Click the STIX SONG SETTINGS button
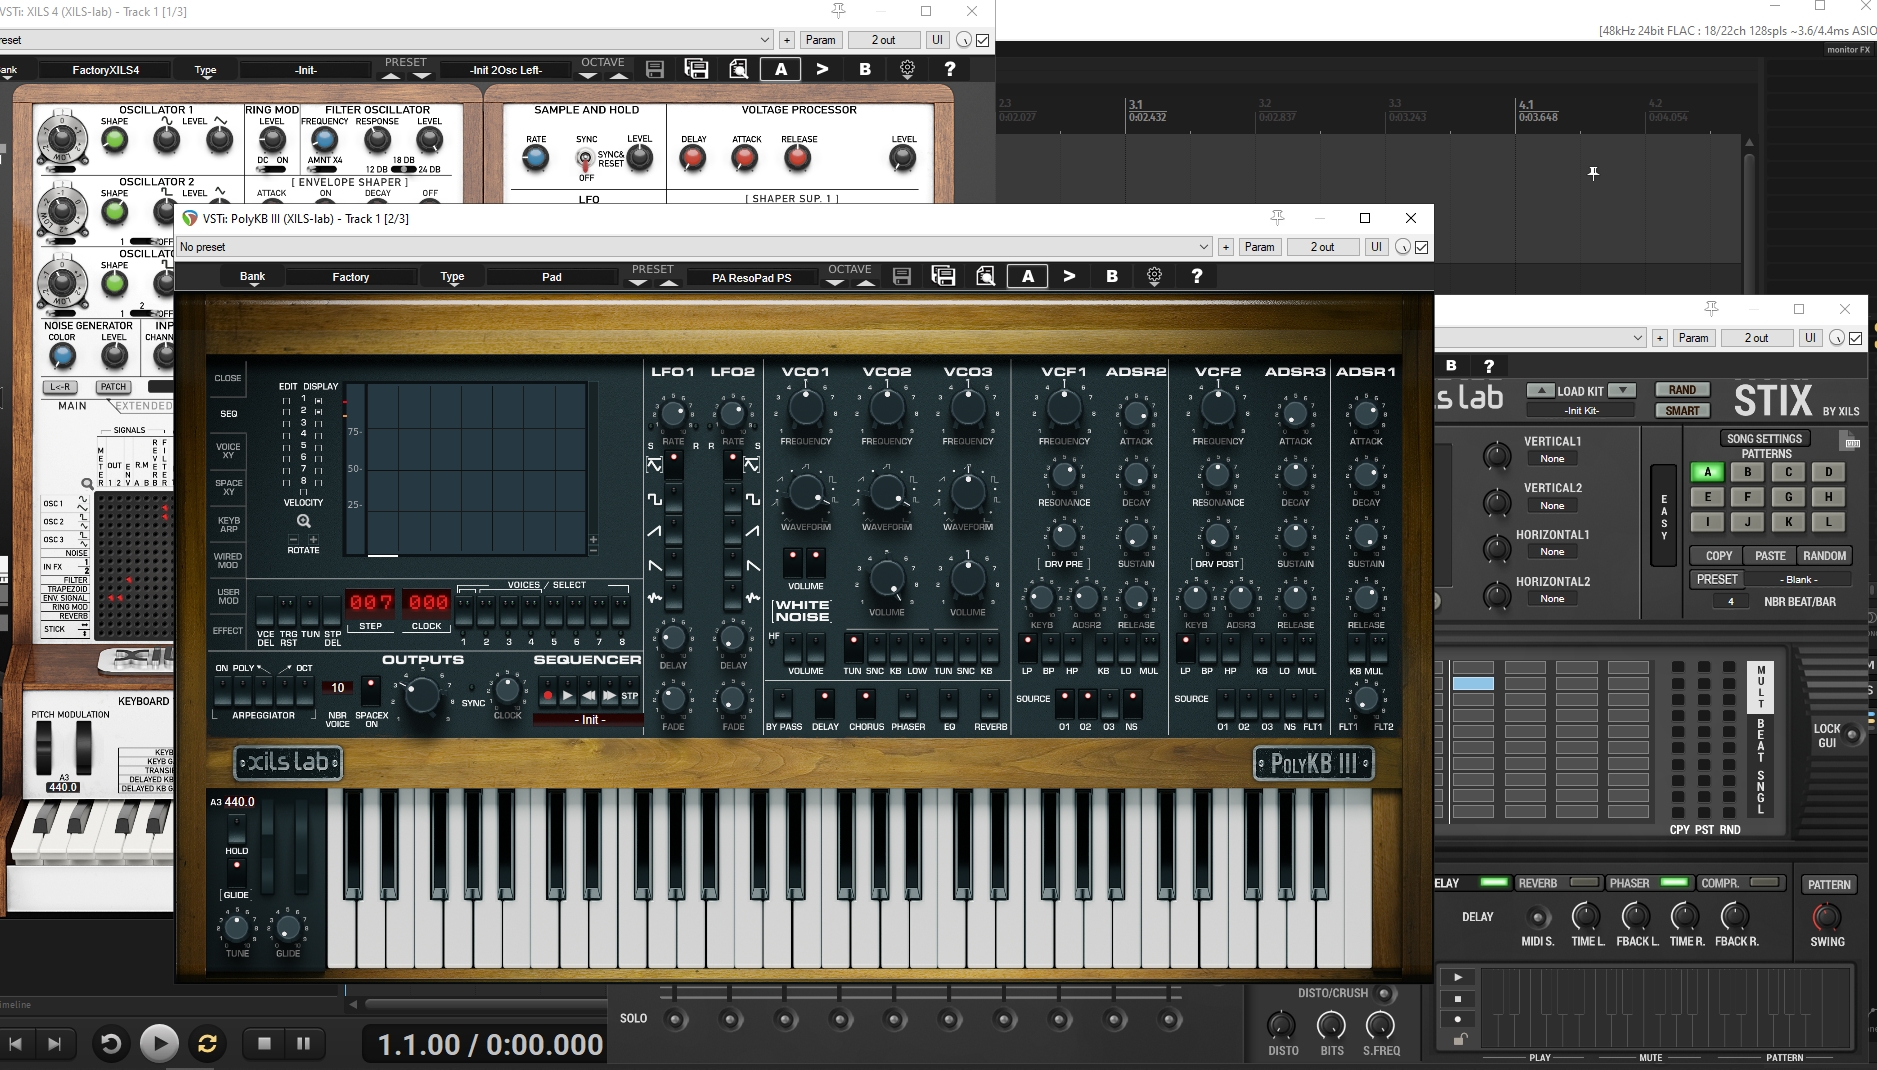 (x=1764, y=439)
